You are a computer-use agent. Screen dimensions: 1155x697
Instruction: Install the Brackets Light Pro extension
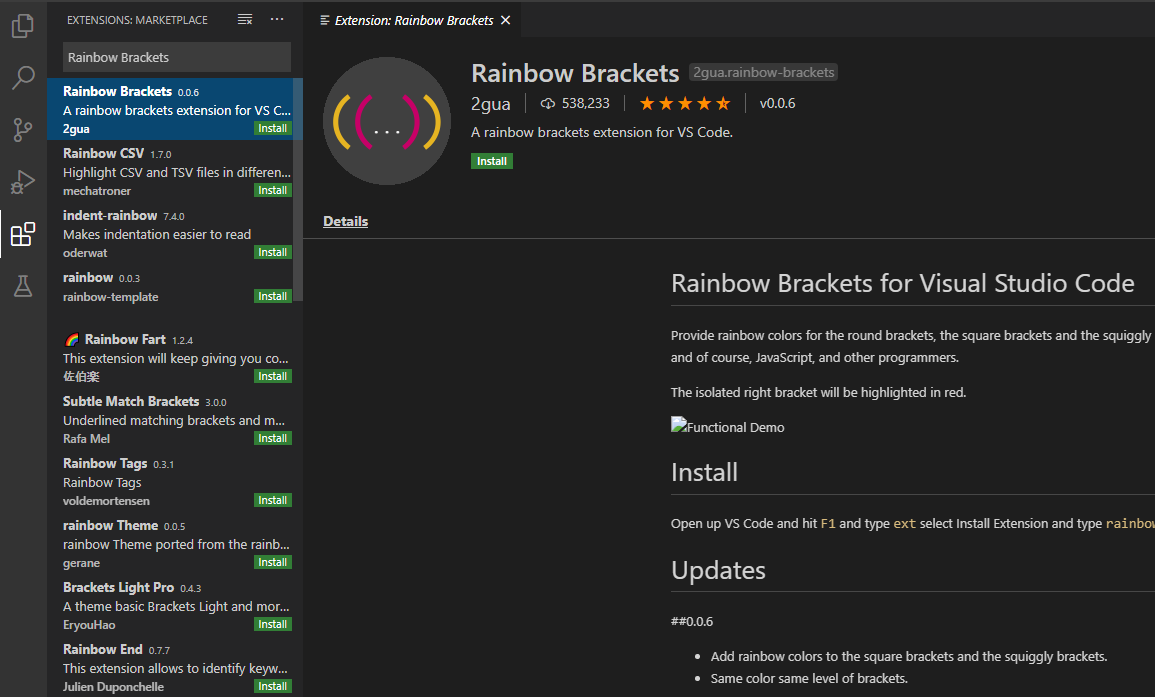coord(273,624)
